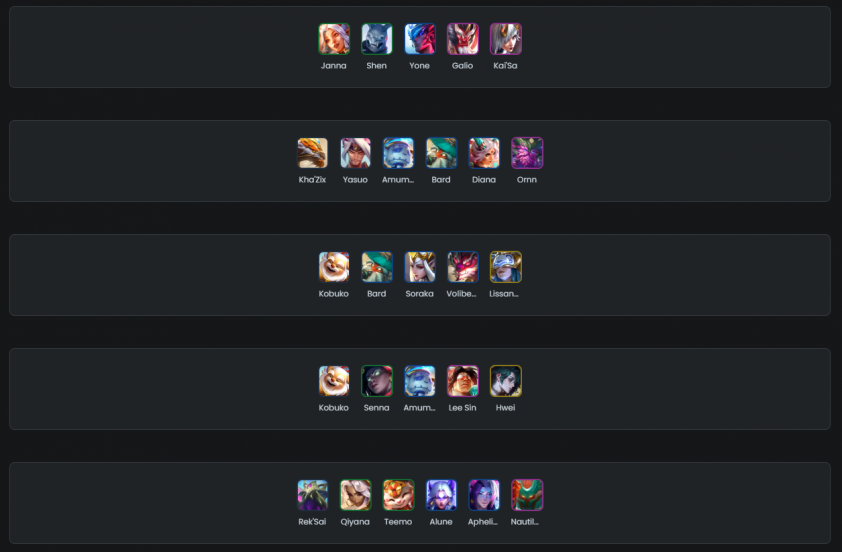The image size is (842, 552).
Task: Select the Nautilus champion icon
Action: 527,495
